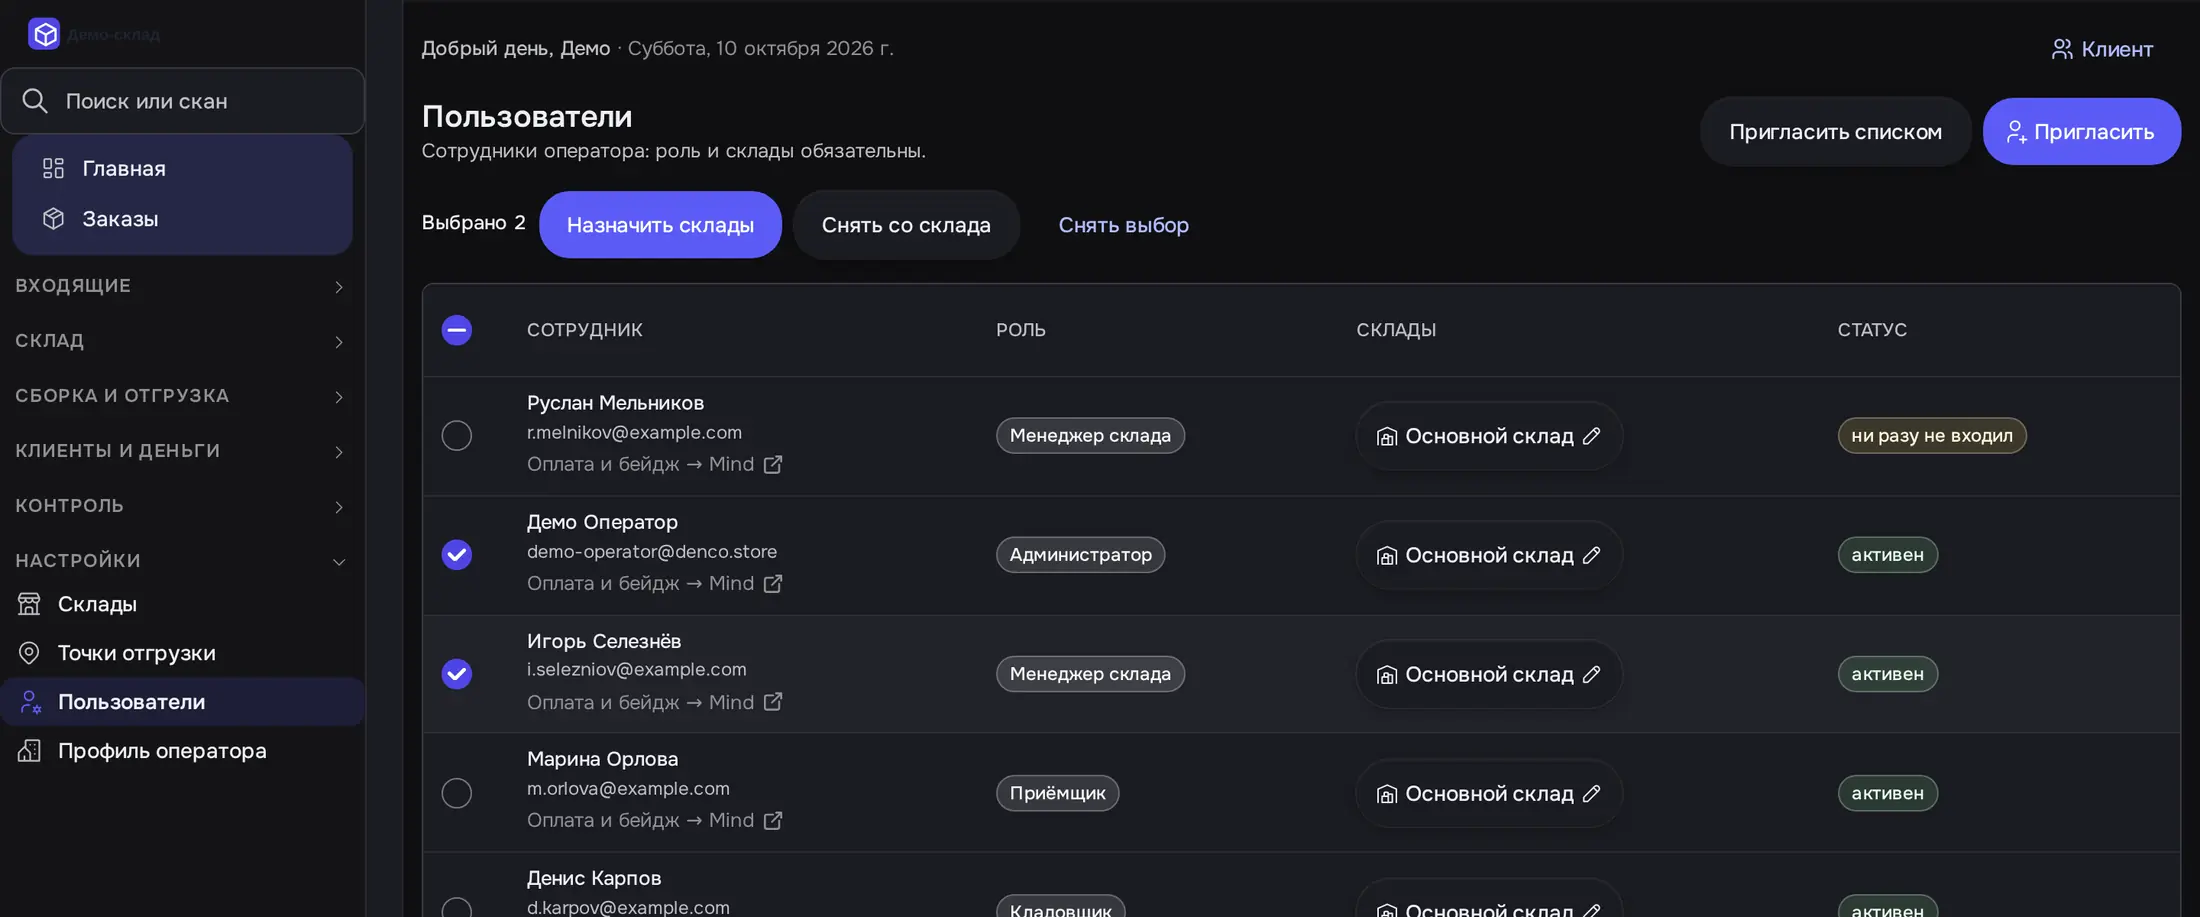Click Снять выбор link
Viewport: 2200px width, 917px height.
tap(1124, 225)
